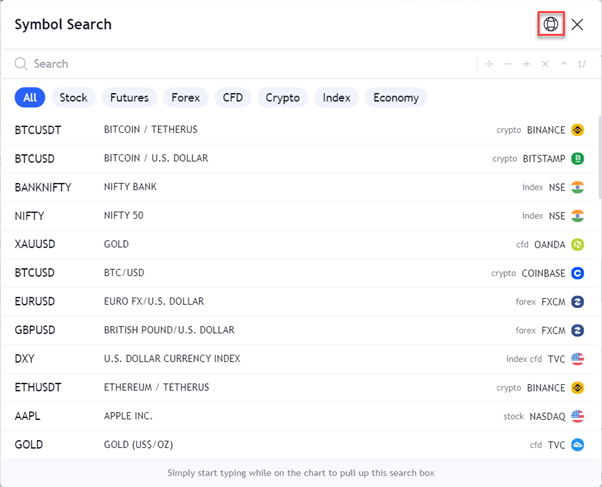602x487 pixels.
Task: Click OANDA logo on XAUUSD row
Action: pos(577,245)
